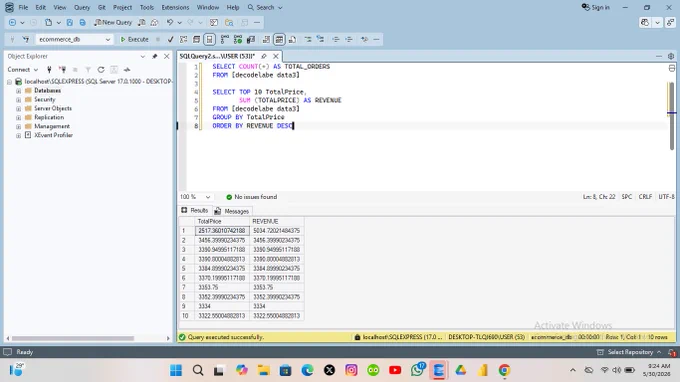
Task: Click the Change Connection icon
Action: point(26,39)
